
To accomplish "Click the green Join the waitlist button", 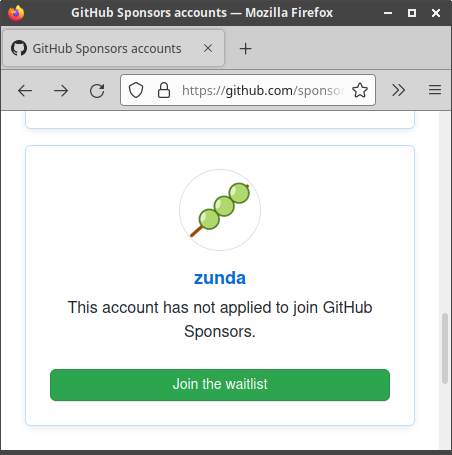I will tap(220, 385).
